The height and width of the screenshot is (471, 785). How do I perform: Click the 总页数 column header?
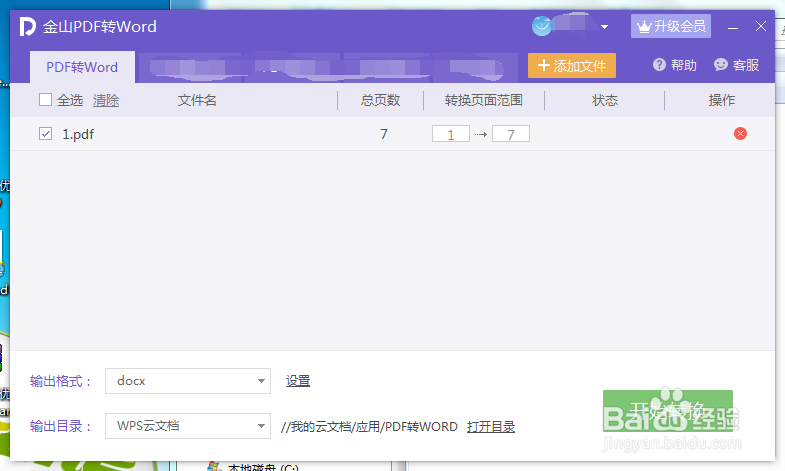tap(380, 100)
